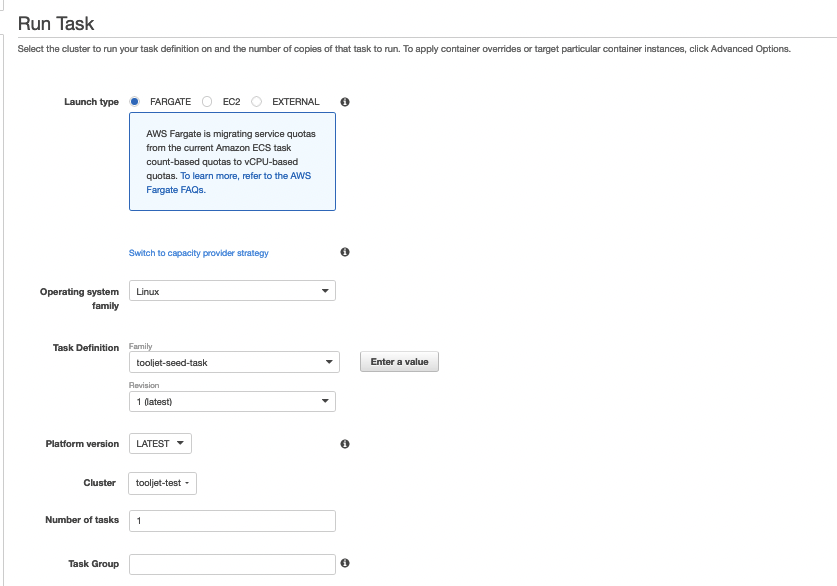This screenshot has height=586, width=837.
Task: Click Switch to capacity provider strategy link
Action: pos(199,253)
